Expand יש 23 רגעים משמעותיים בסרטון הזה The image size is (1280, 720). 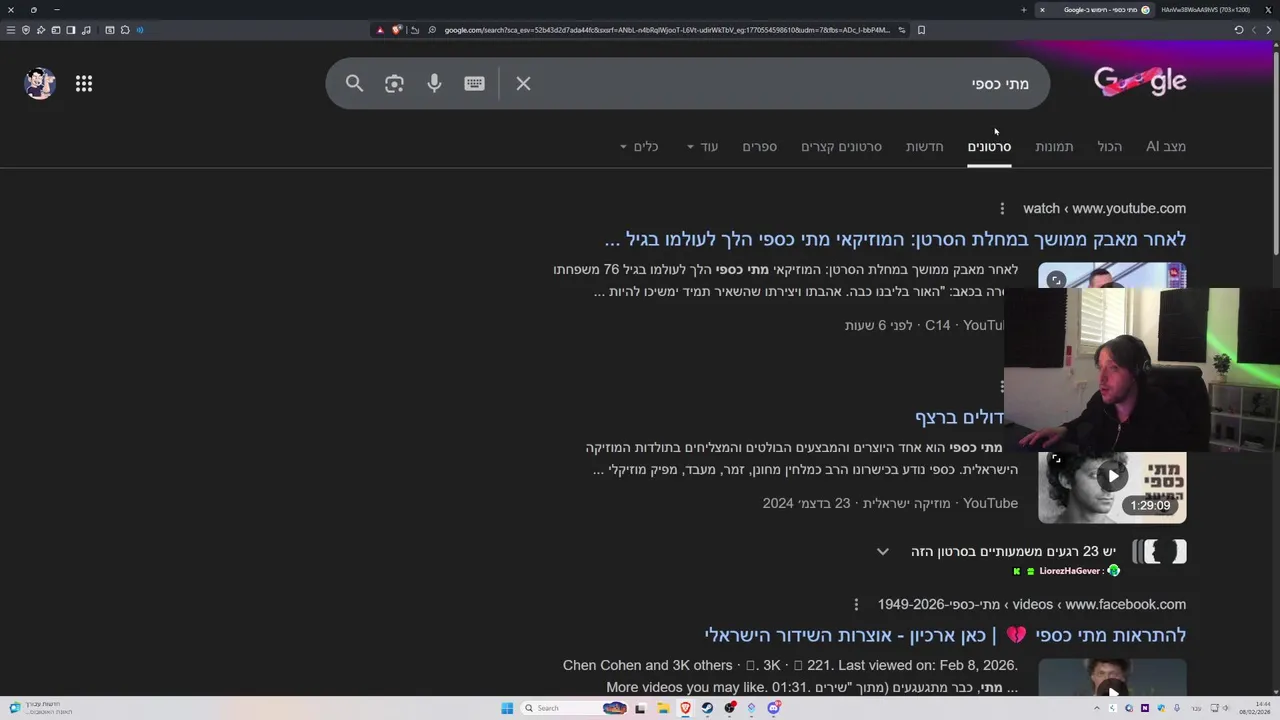point(882,551)
